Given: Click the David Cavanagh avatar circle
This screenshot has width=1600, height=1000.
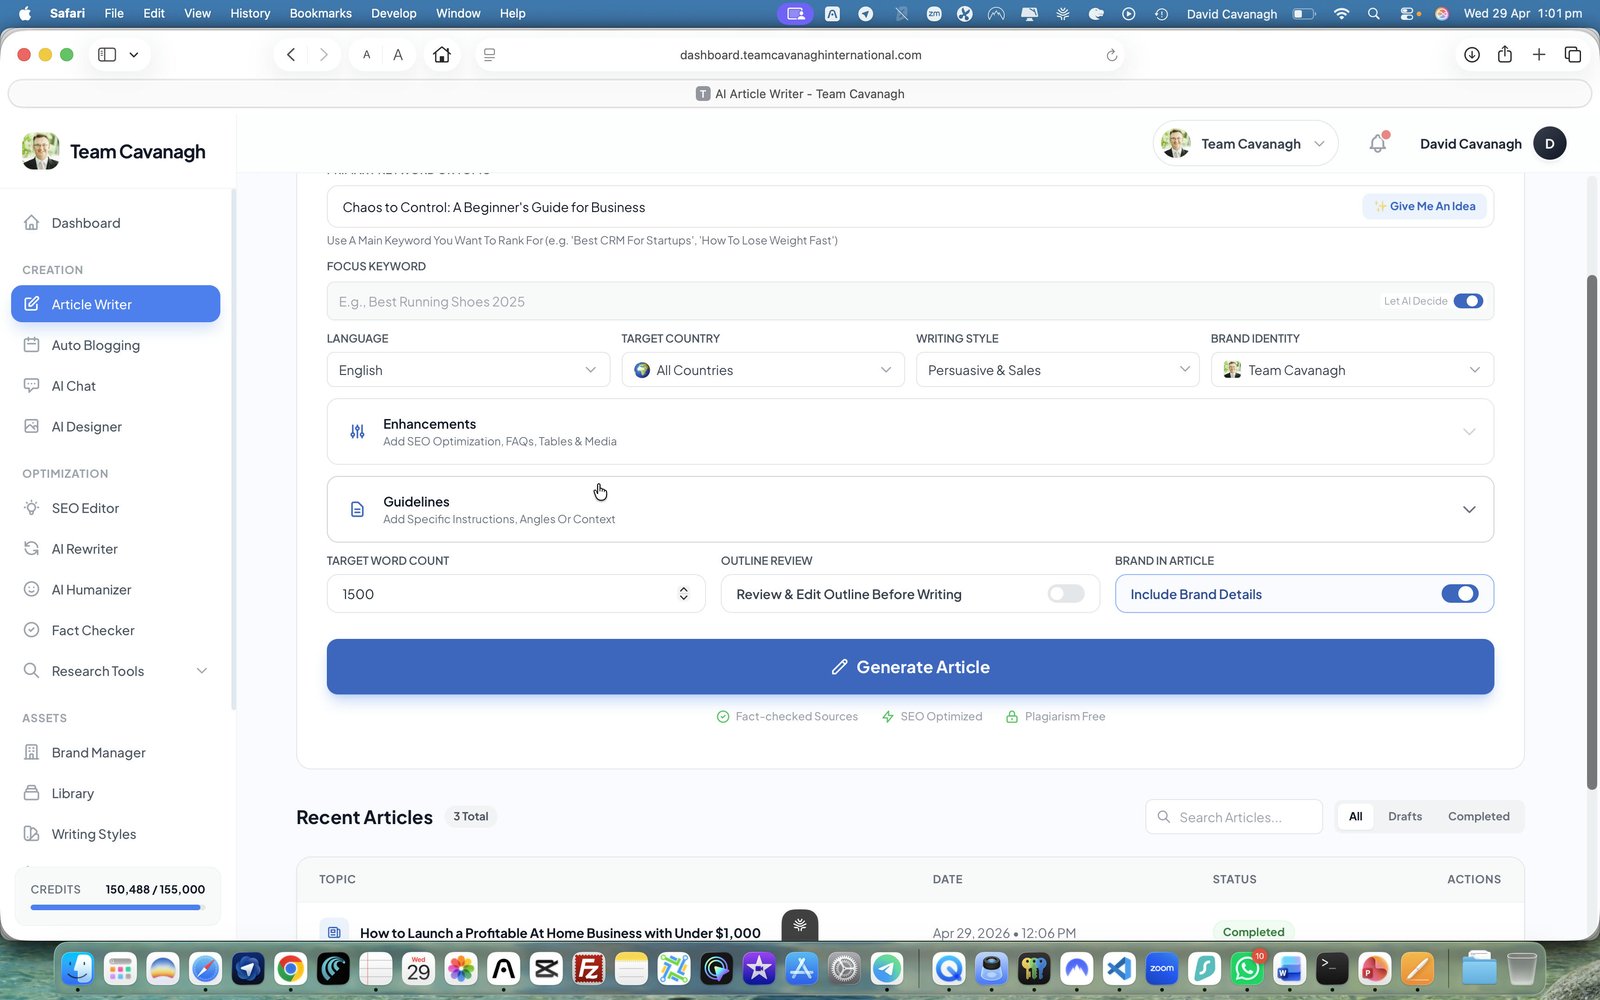Looking at the screenshot, I should tap(1550, 144).
